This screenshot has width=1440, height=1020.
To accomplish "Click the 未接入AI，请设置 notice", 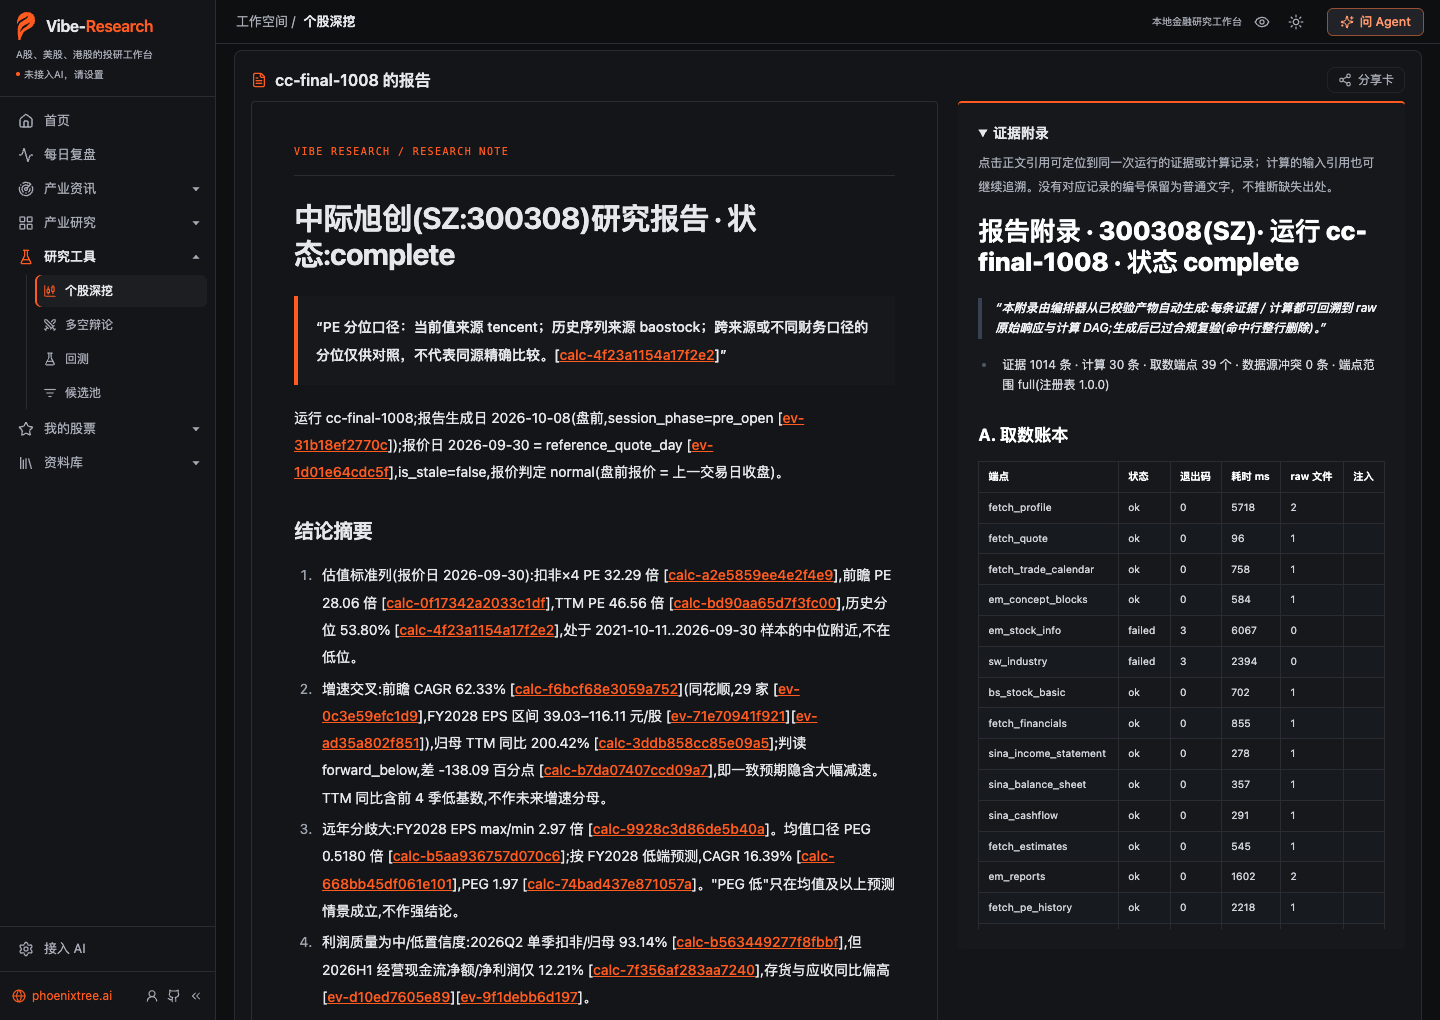I will pyautogui.click(x=63, y=75).
